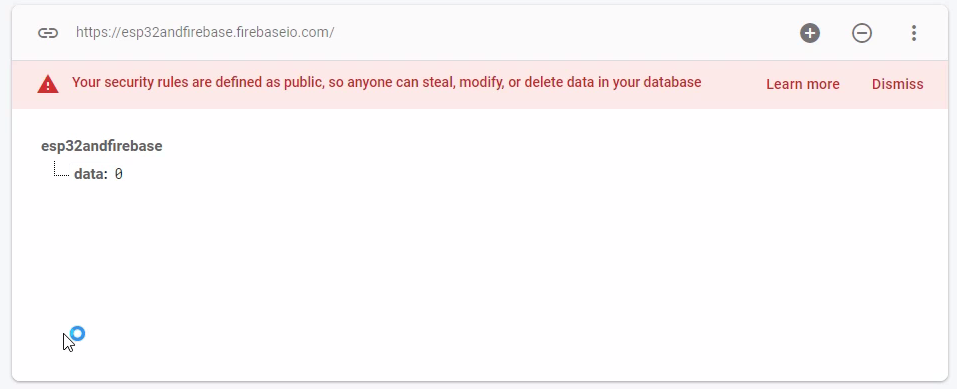Select the data key in the tree
957x389 pixels.
point(87,174)
